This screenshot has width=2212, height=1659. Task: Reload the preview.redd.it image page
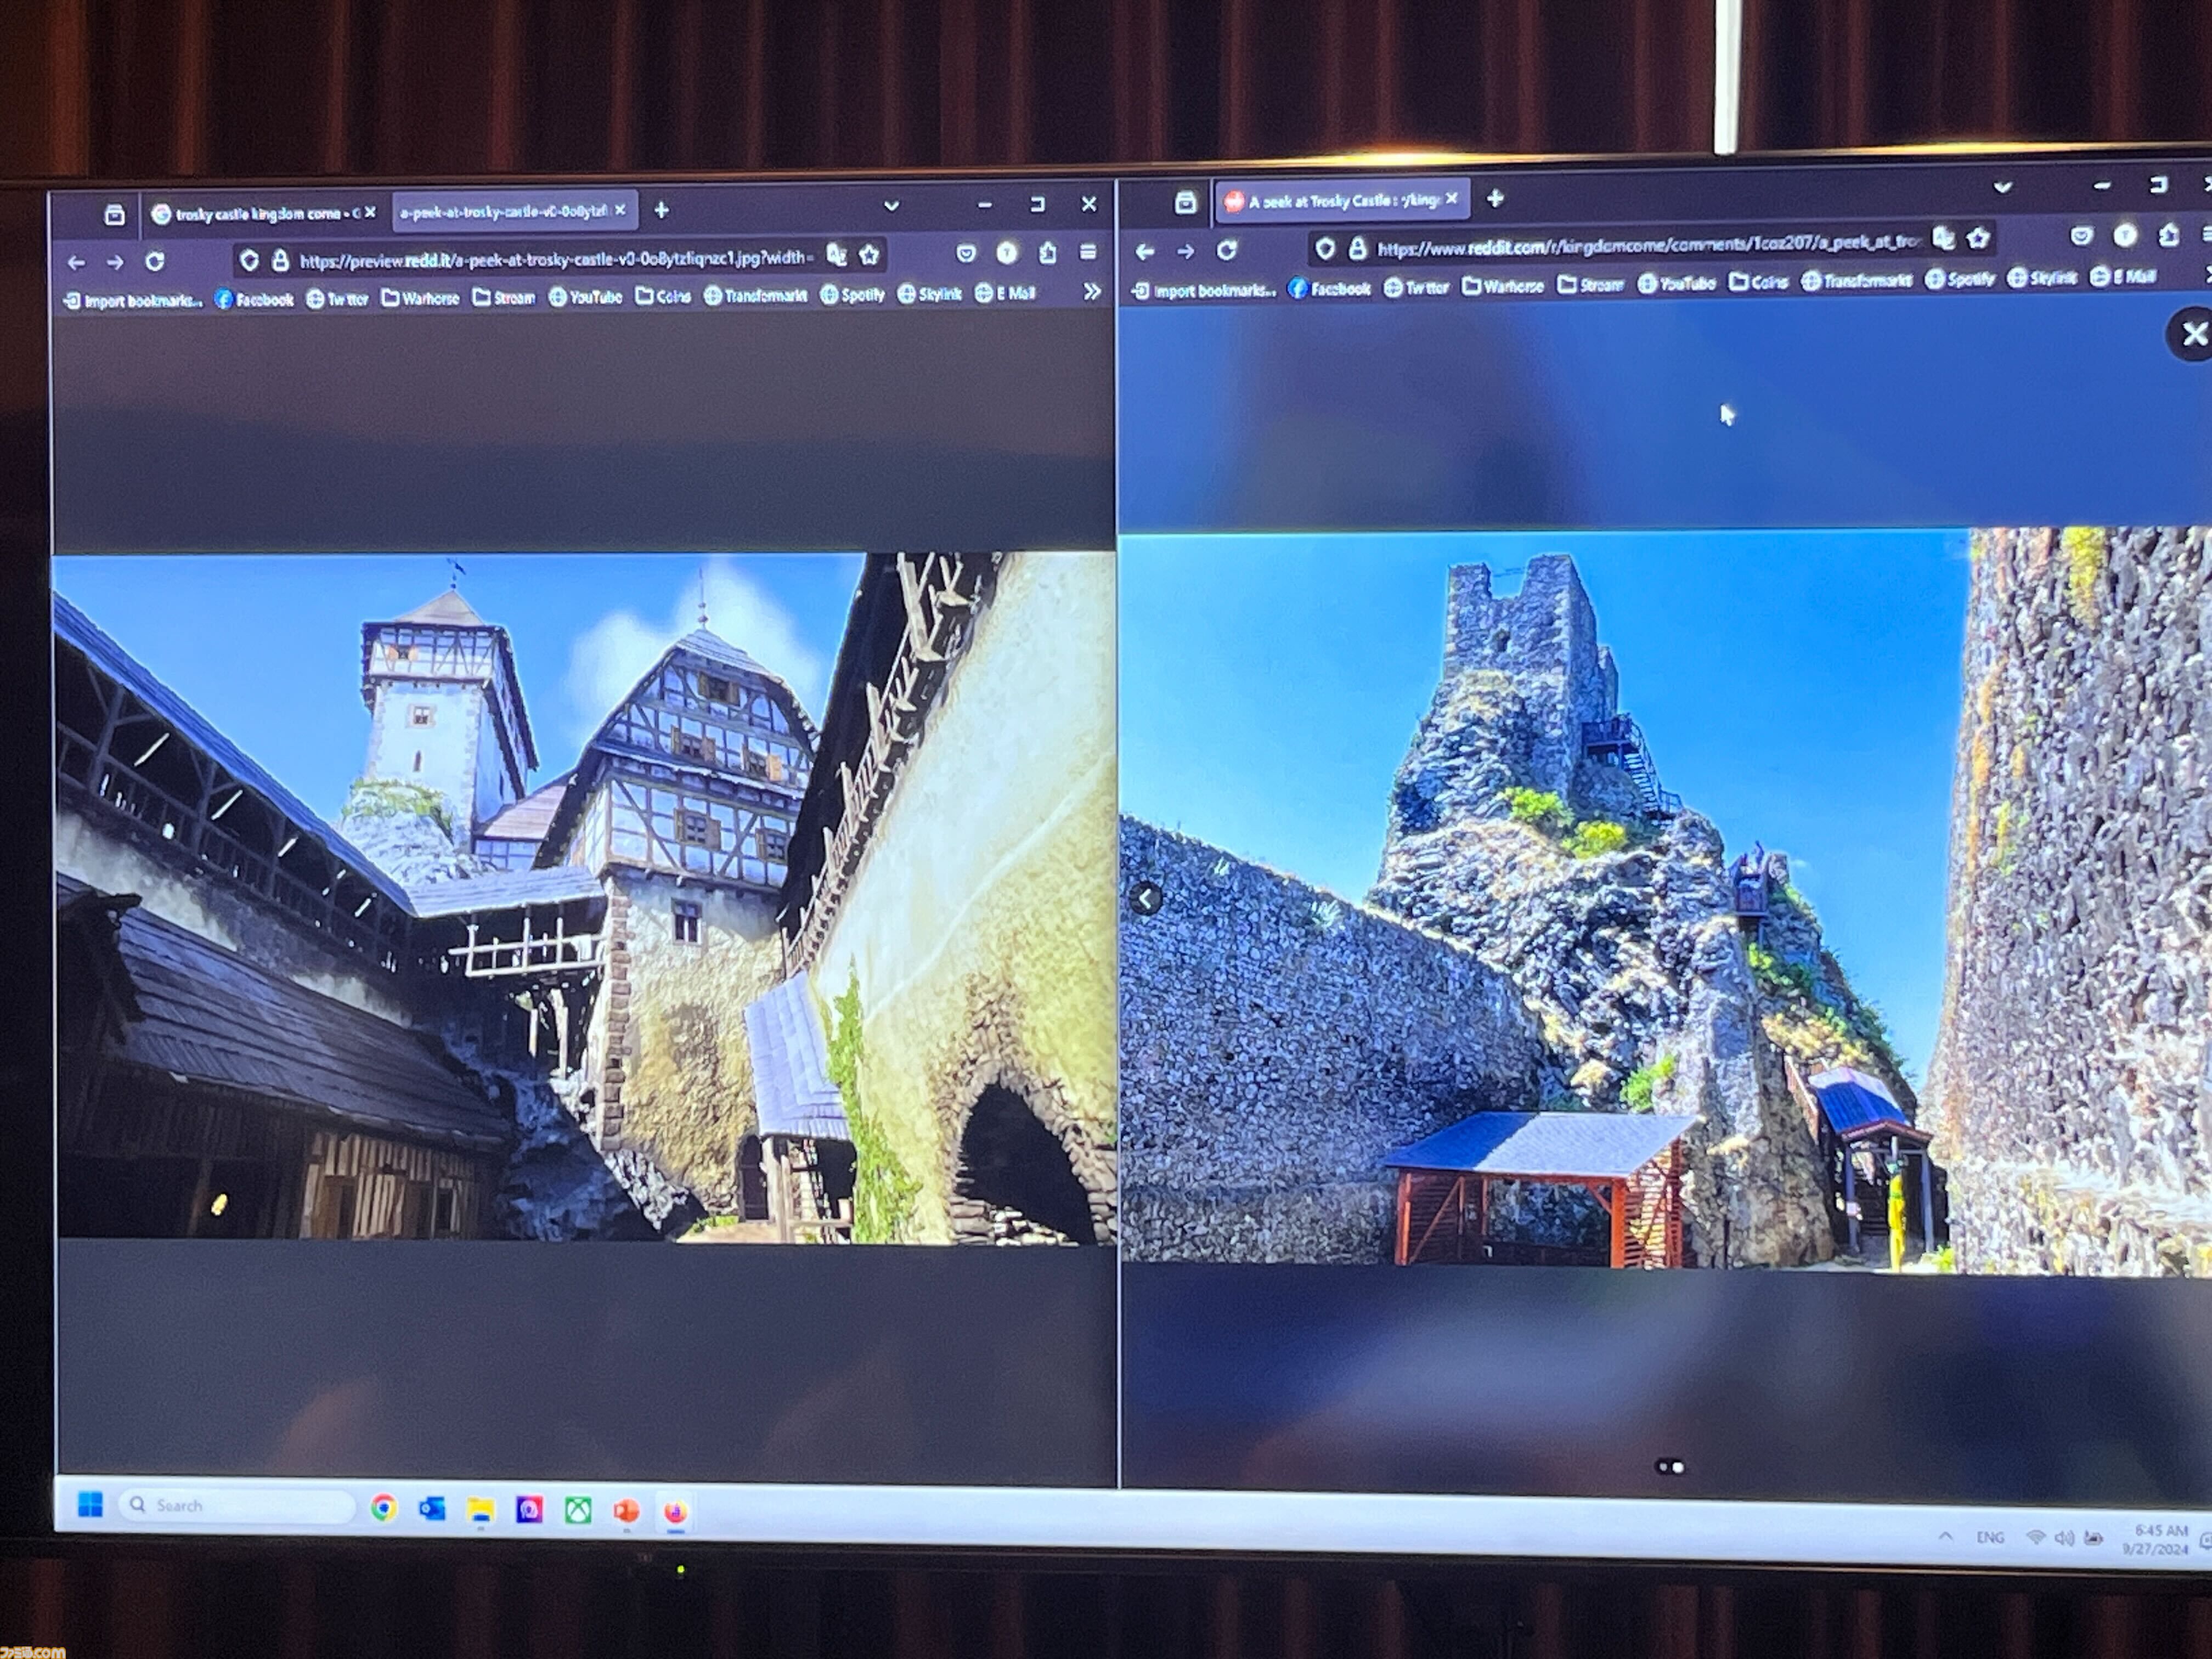click(x=154, y=261)
